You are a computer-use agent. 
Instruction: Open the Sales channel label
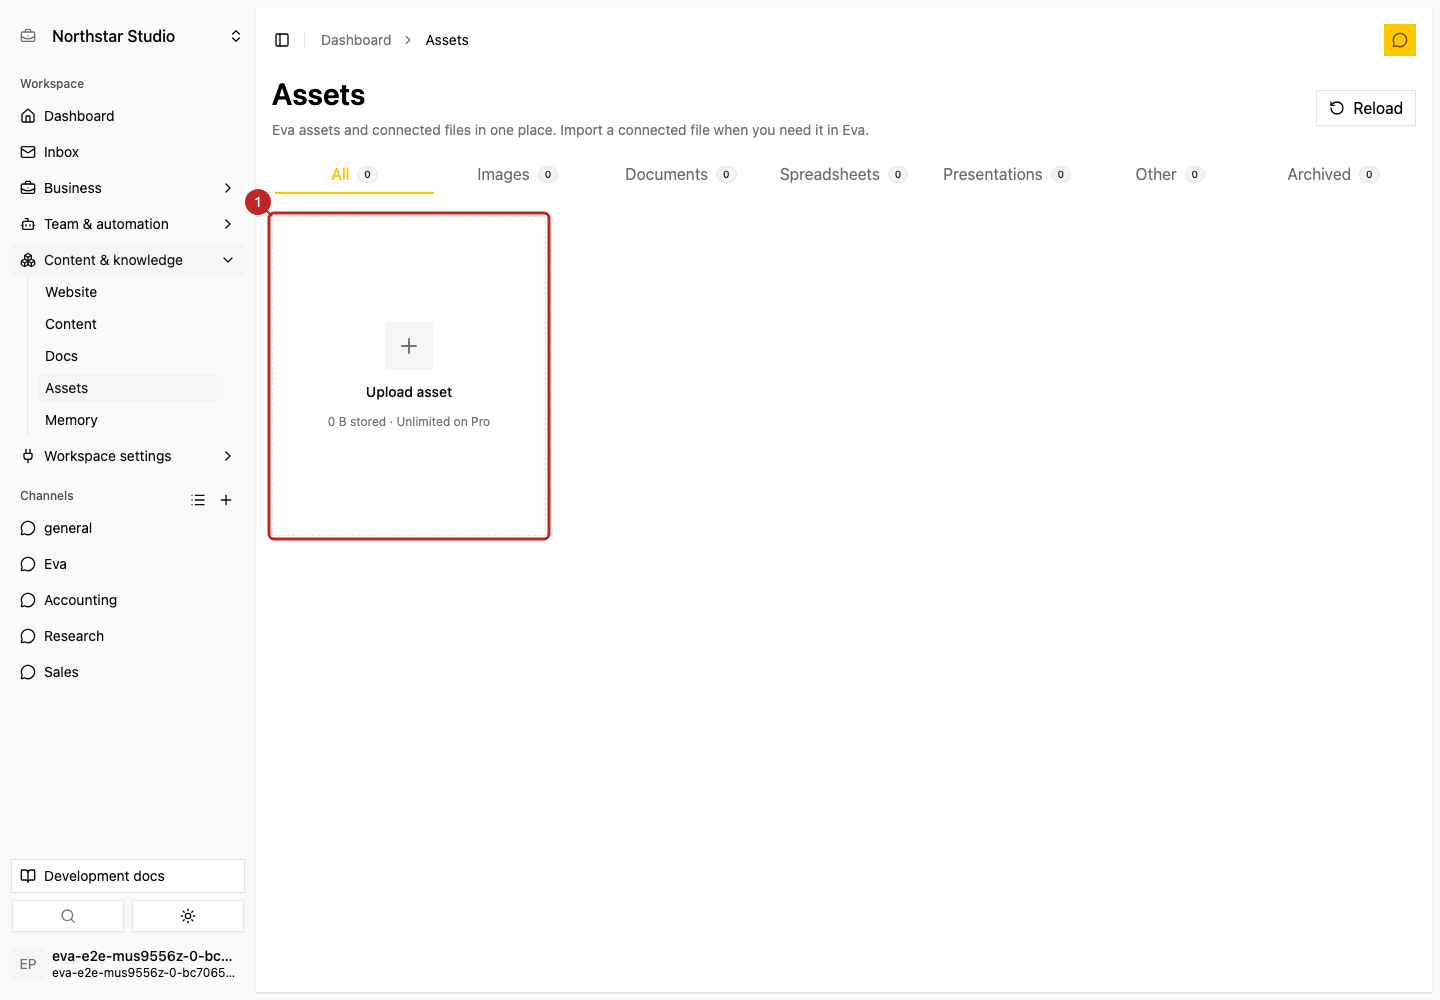(x=61, y=672)
